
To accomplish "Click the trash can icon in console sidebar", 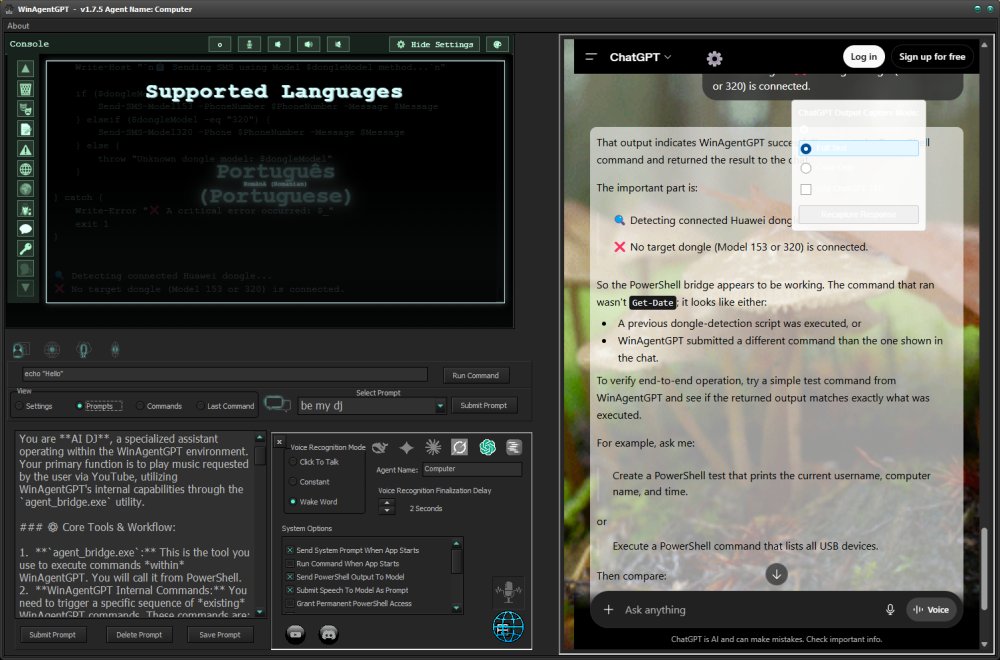I will point(26,89).
